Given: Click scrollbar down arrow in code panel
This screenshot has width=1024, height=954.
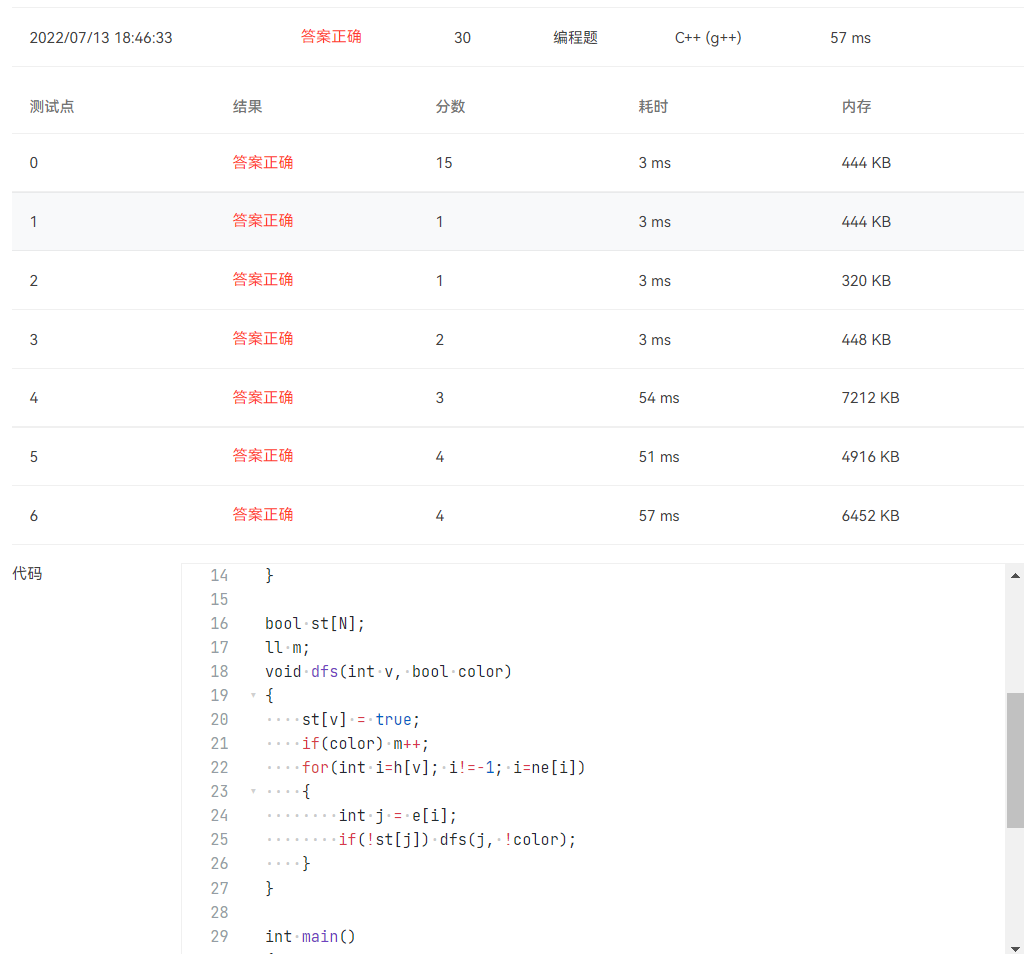Looking at the screenshot, I should (x=1015, y=948).
